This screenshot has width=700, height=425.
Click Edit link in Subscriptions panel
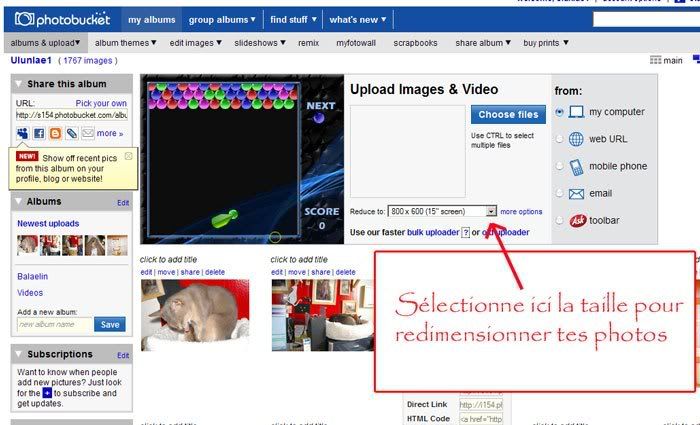[x=123, y=355]
